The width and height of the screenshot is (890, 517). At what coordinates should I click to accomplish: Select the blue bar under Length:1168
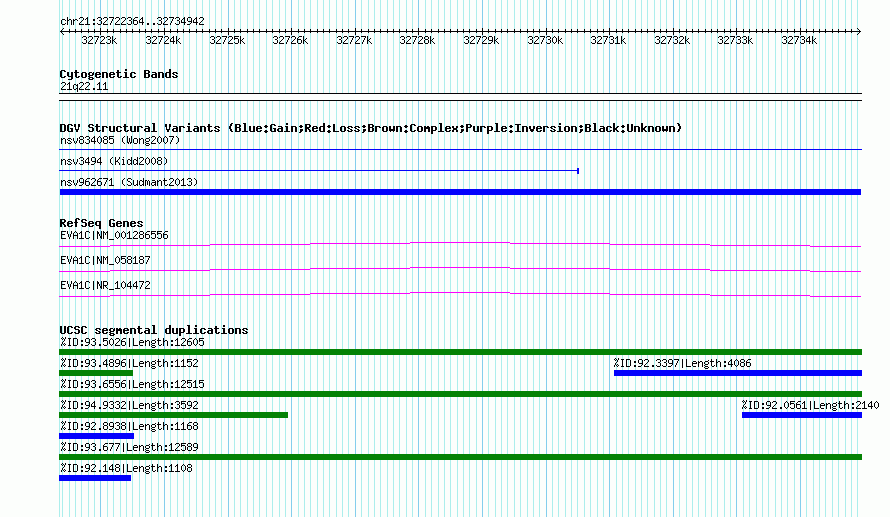(x=96, y=436)
